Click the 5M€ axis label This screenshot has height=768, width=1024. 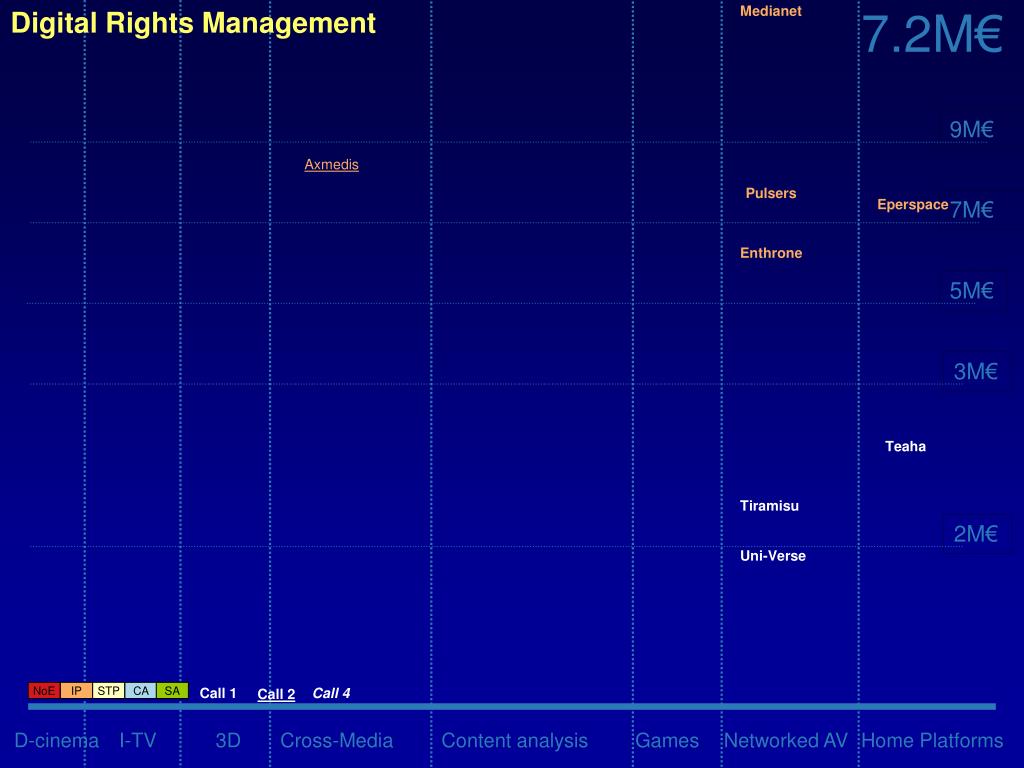tap(972, 291)
